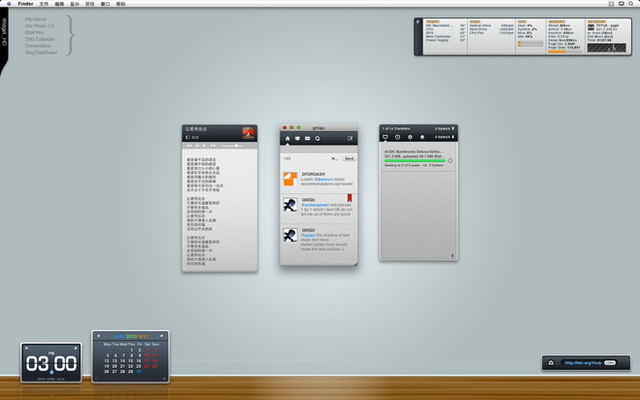The image size is (640, 400).
Task: Click the resize handle at the Transmission widget's corner
Action: click(452, 256)
